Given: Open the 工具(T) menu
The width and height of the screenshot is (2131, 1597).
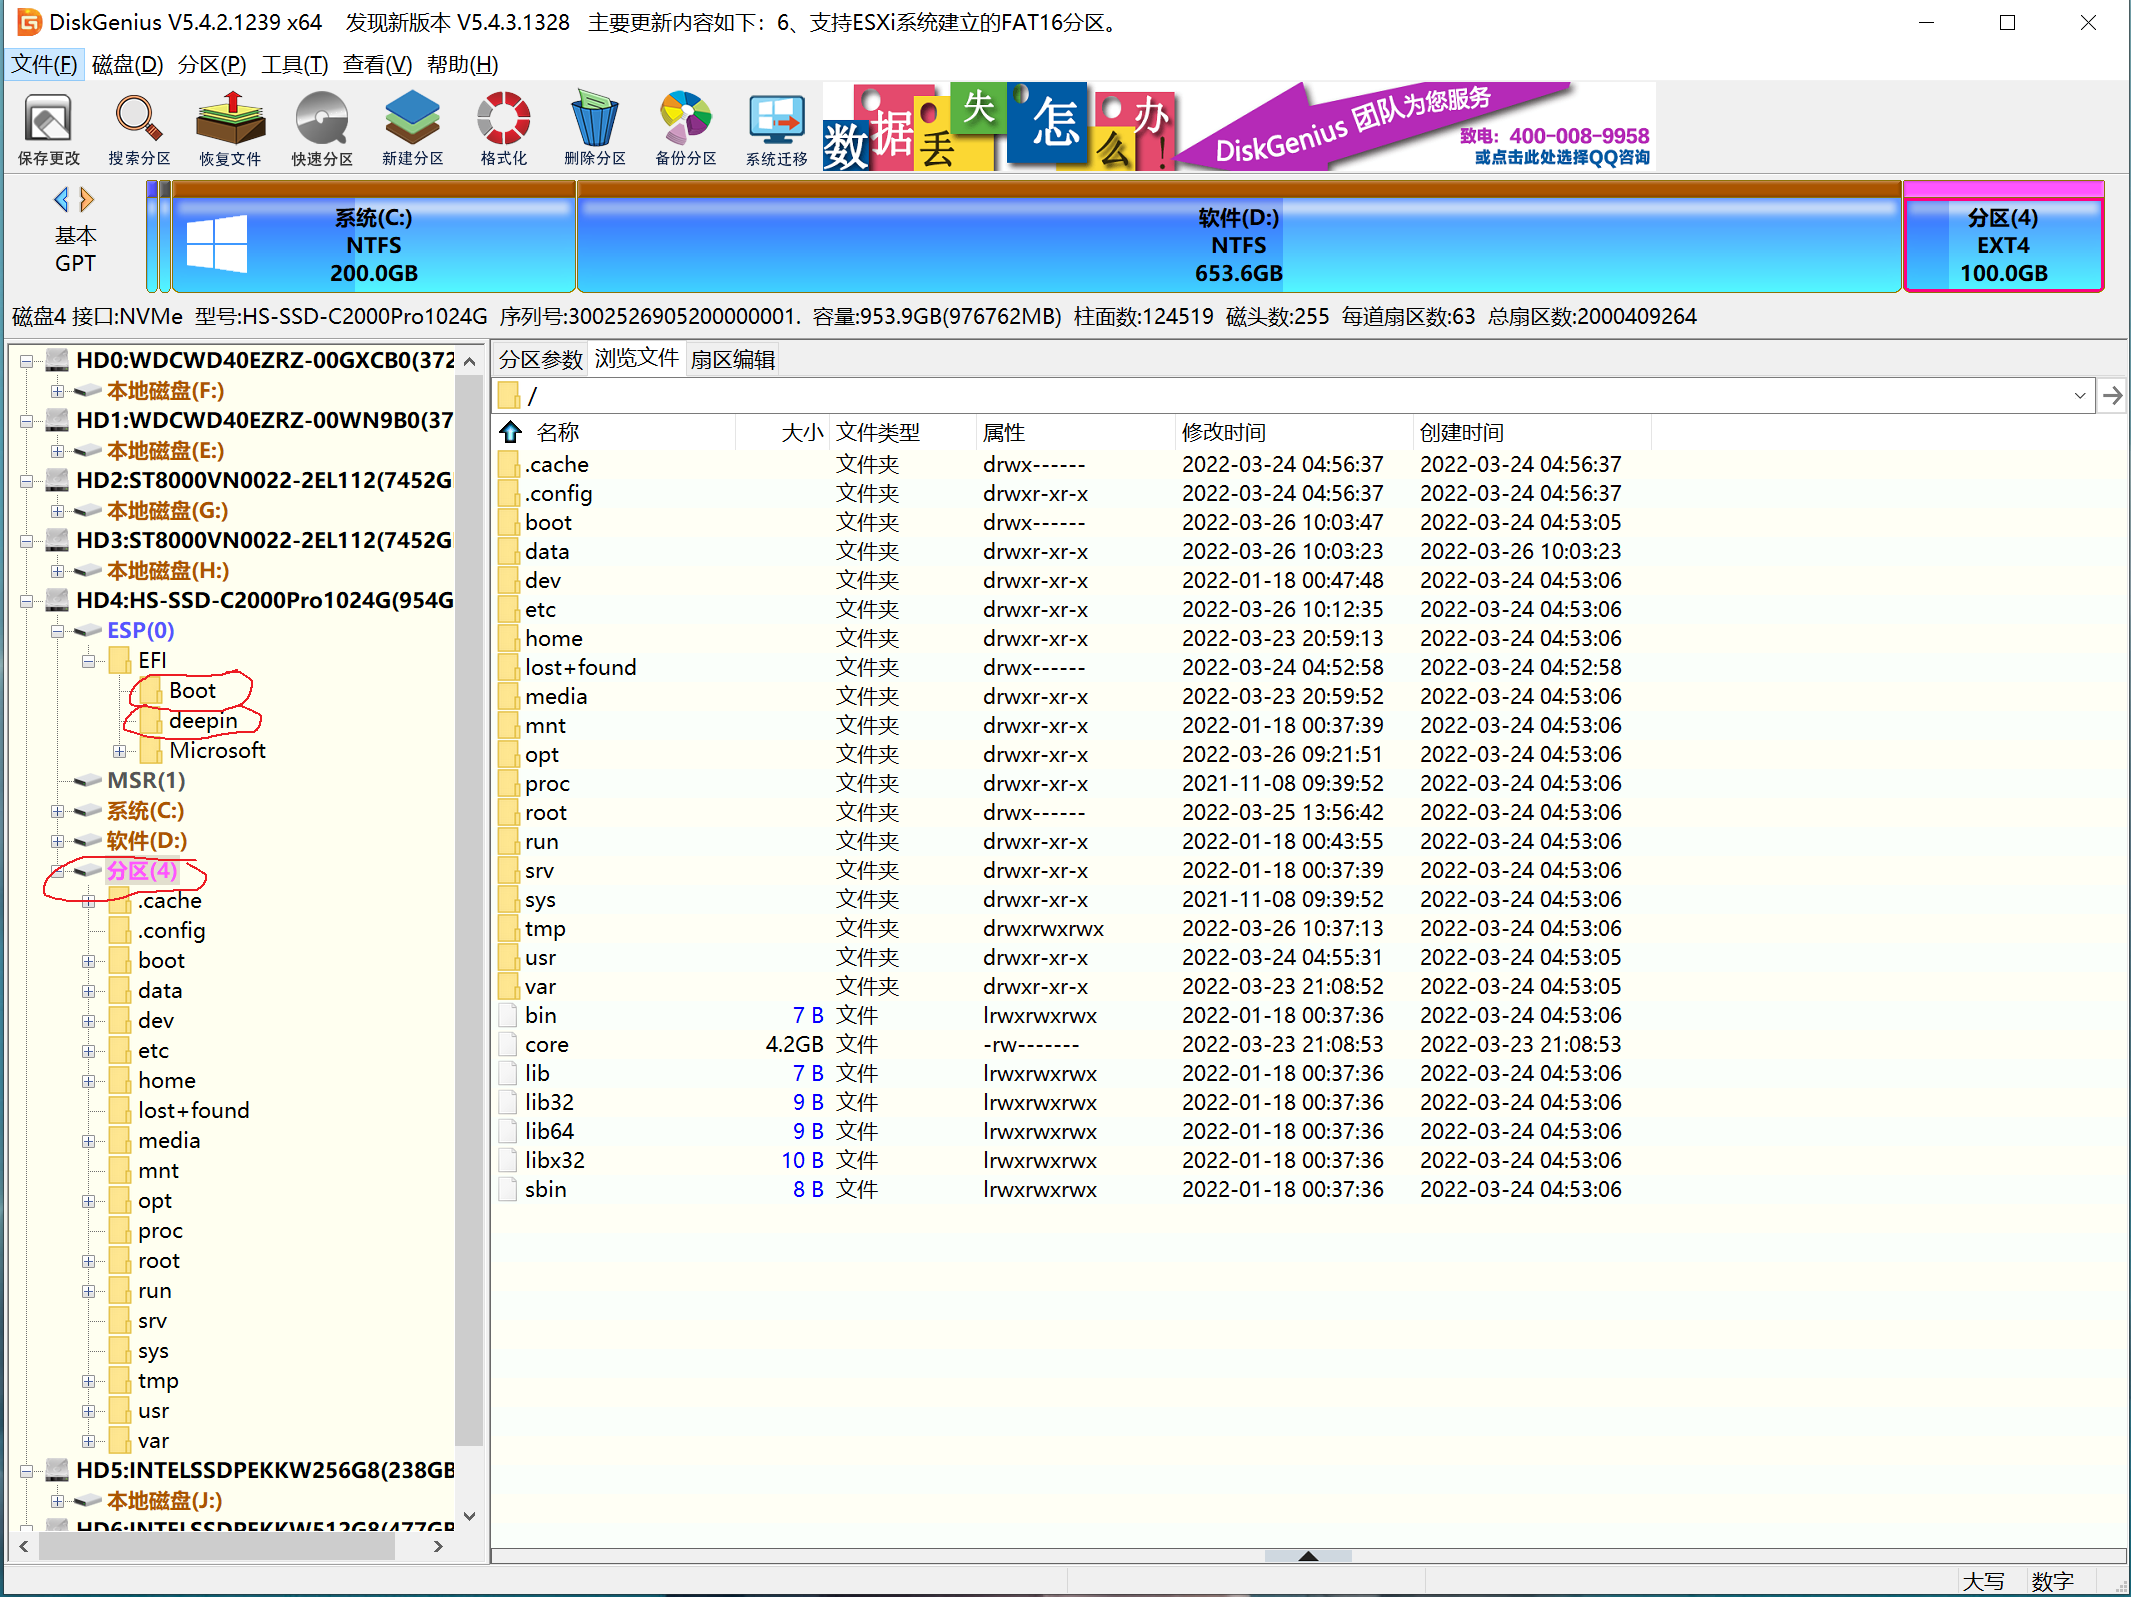Looking at the screenshot, I should click(x=294, y=65).
